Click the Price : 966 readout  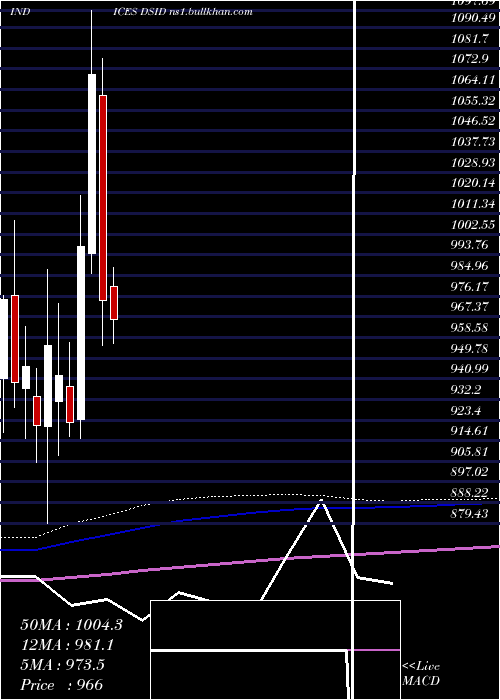click(62, 685)
